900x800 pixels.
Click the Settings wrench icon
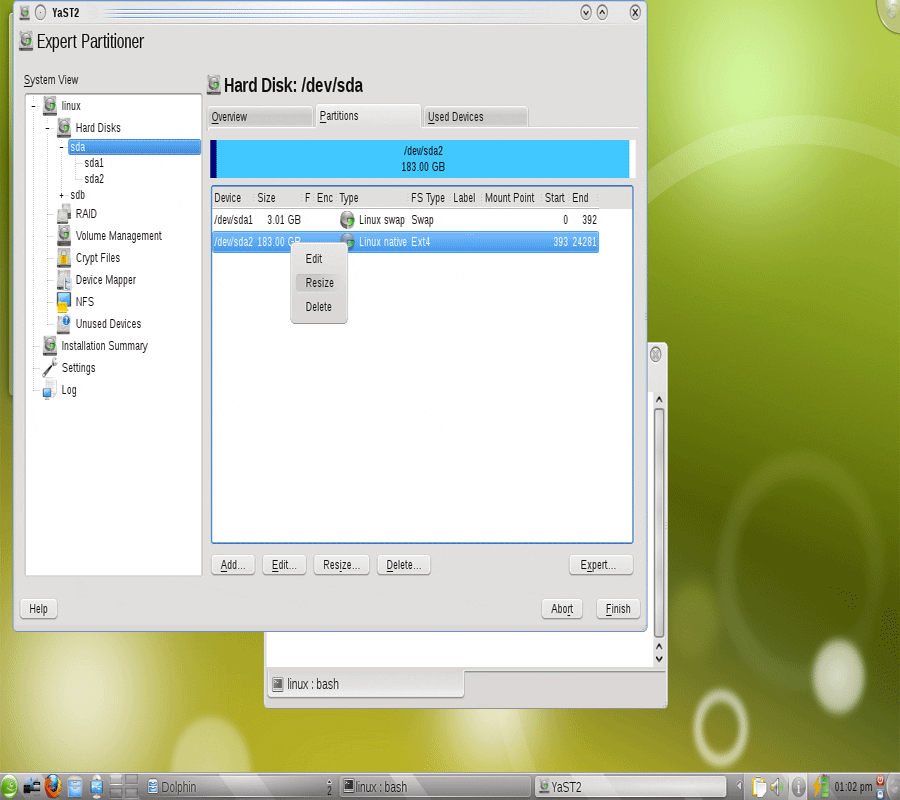pyautogui.click(x=50, y=368)
